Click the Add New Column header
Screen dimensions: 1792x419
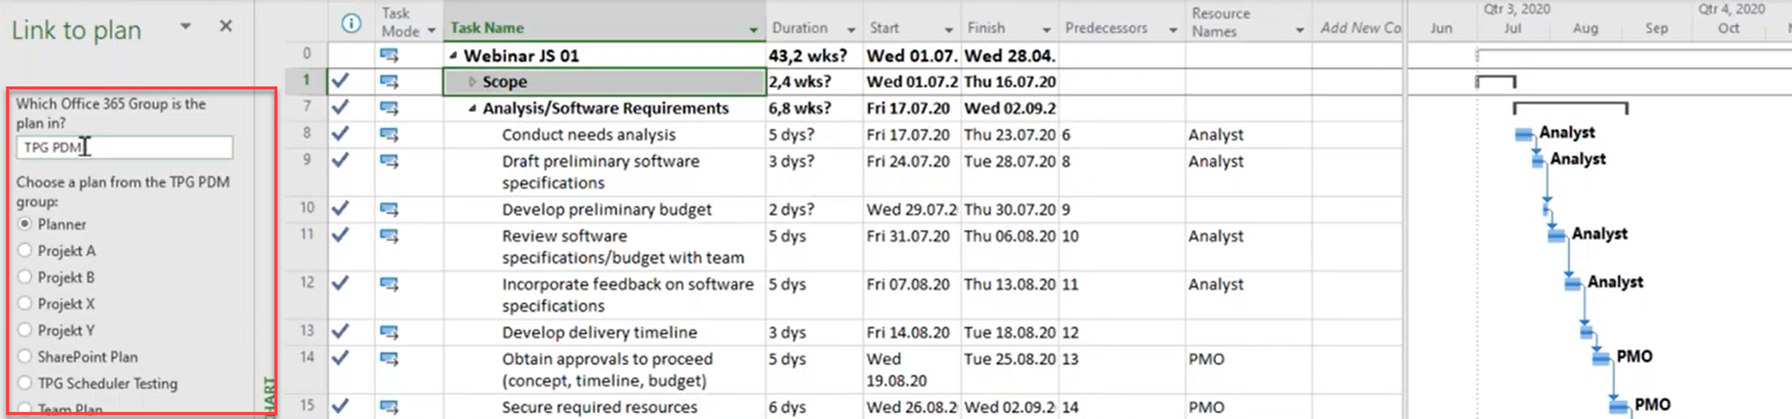(x=1359, y=28)
